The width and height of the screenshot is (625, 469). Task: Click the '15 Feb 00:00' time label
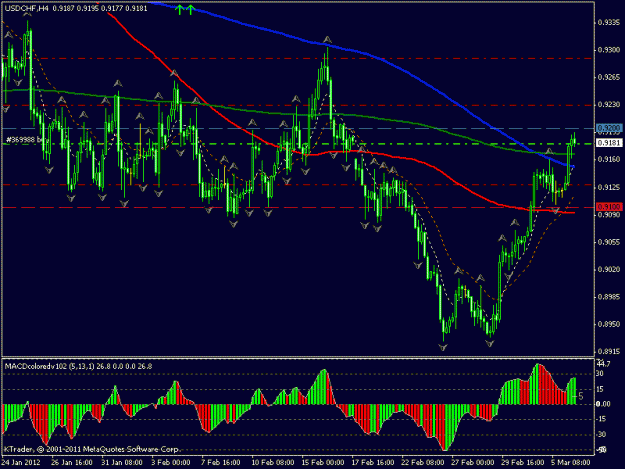pyautogui.click(x=323, y=463)
